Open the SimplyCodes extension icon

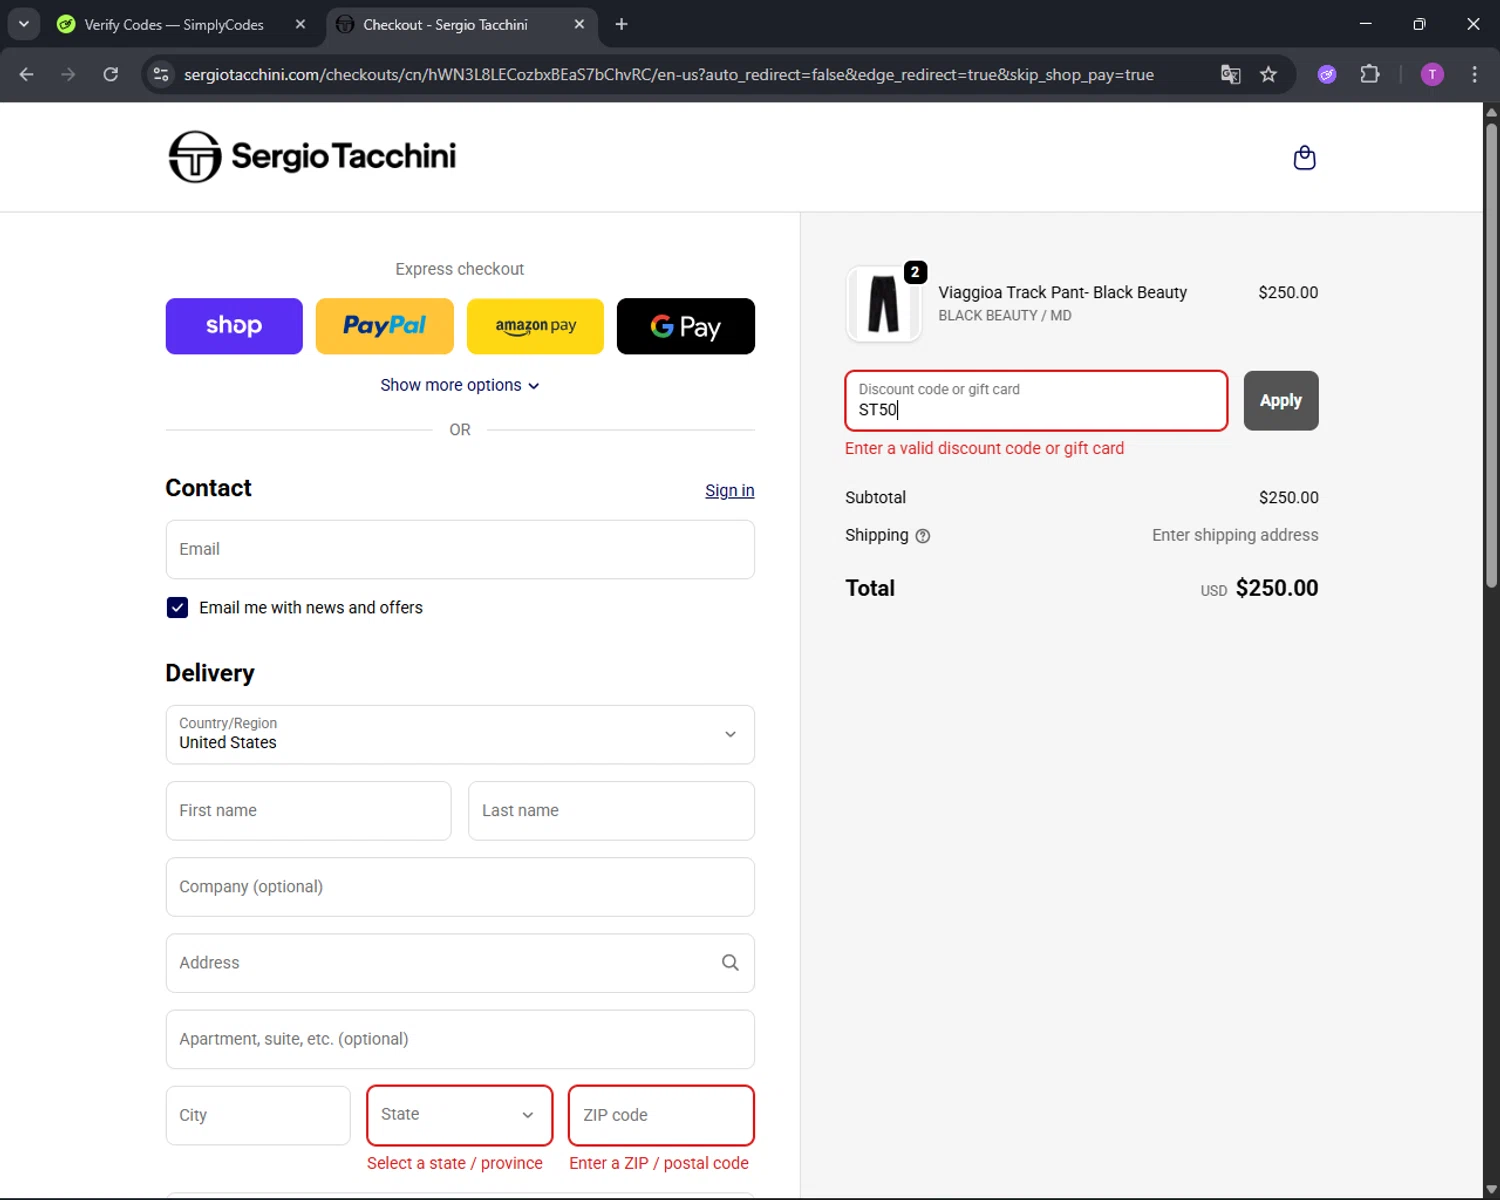click(1327, 74)
